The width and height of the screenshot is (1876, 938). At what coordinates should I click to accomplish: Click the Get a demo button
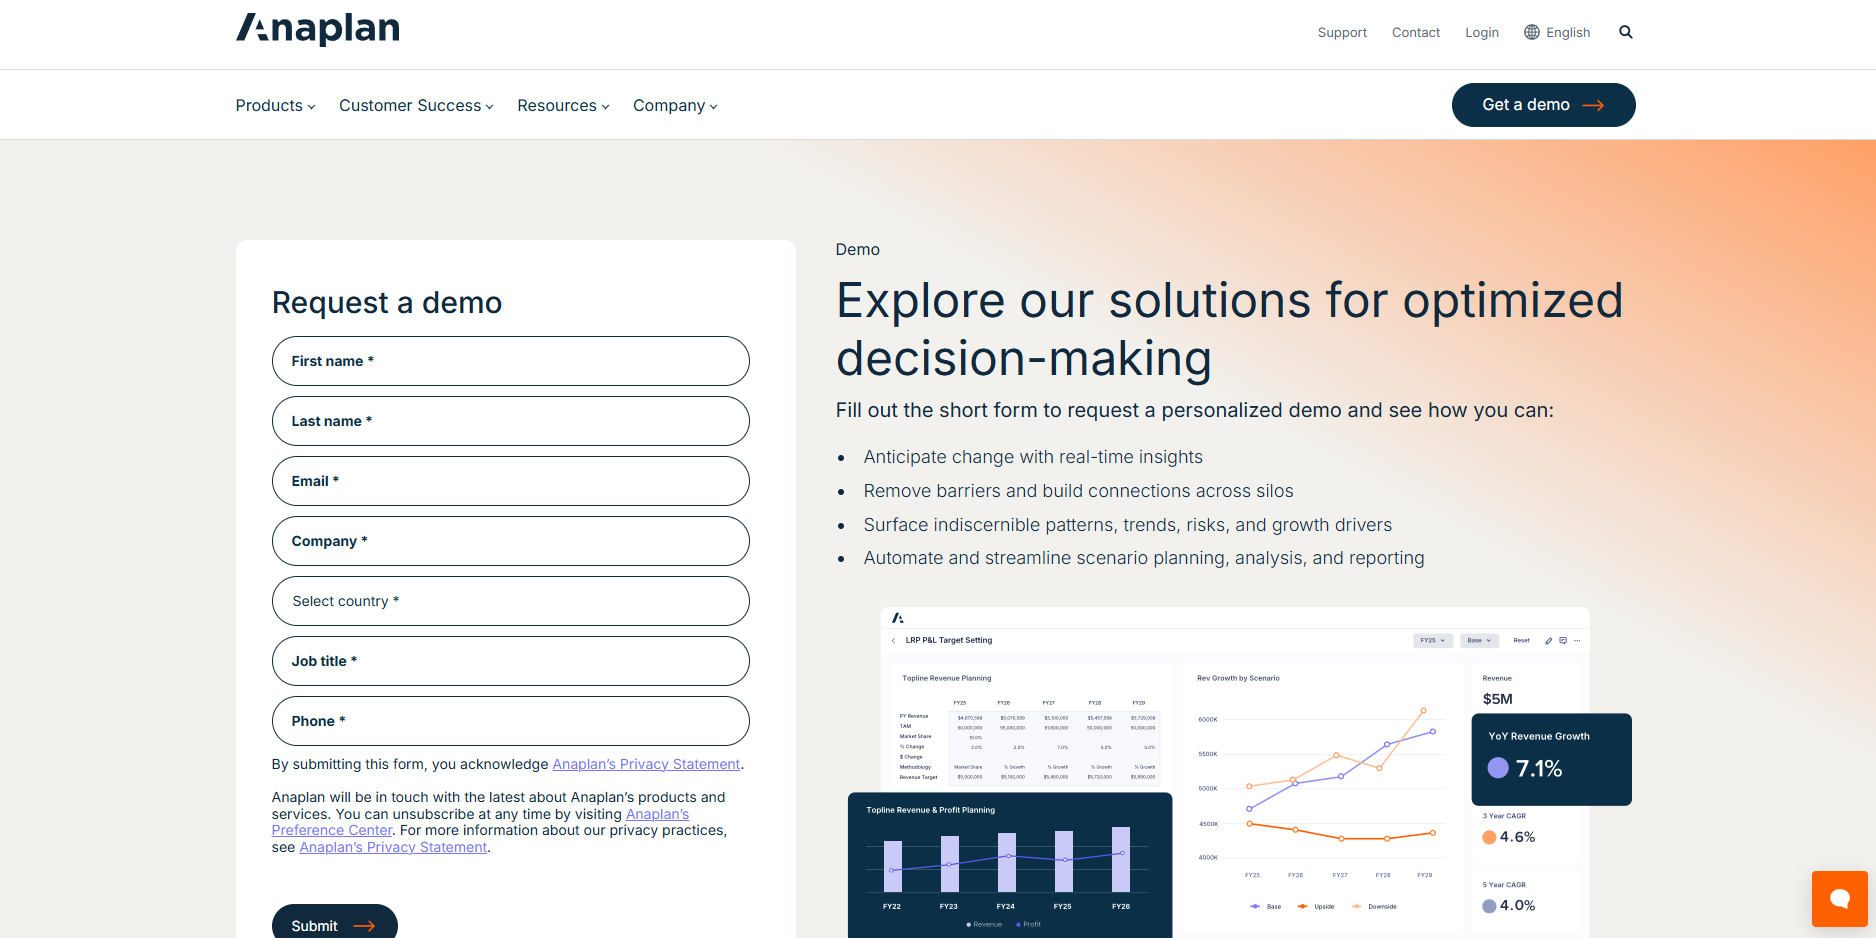tap(1543, 104)
